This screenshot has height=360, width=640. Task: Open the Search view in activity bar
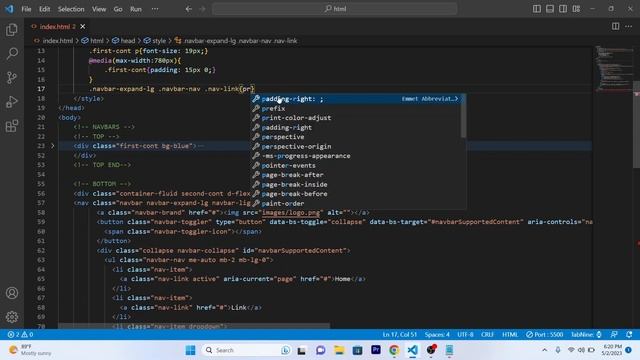tap(12, 53)
